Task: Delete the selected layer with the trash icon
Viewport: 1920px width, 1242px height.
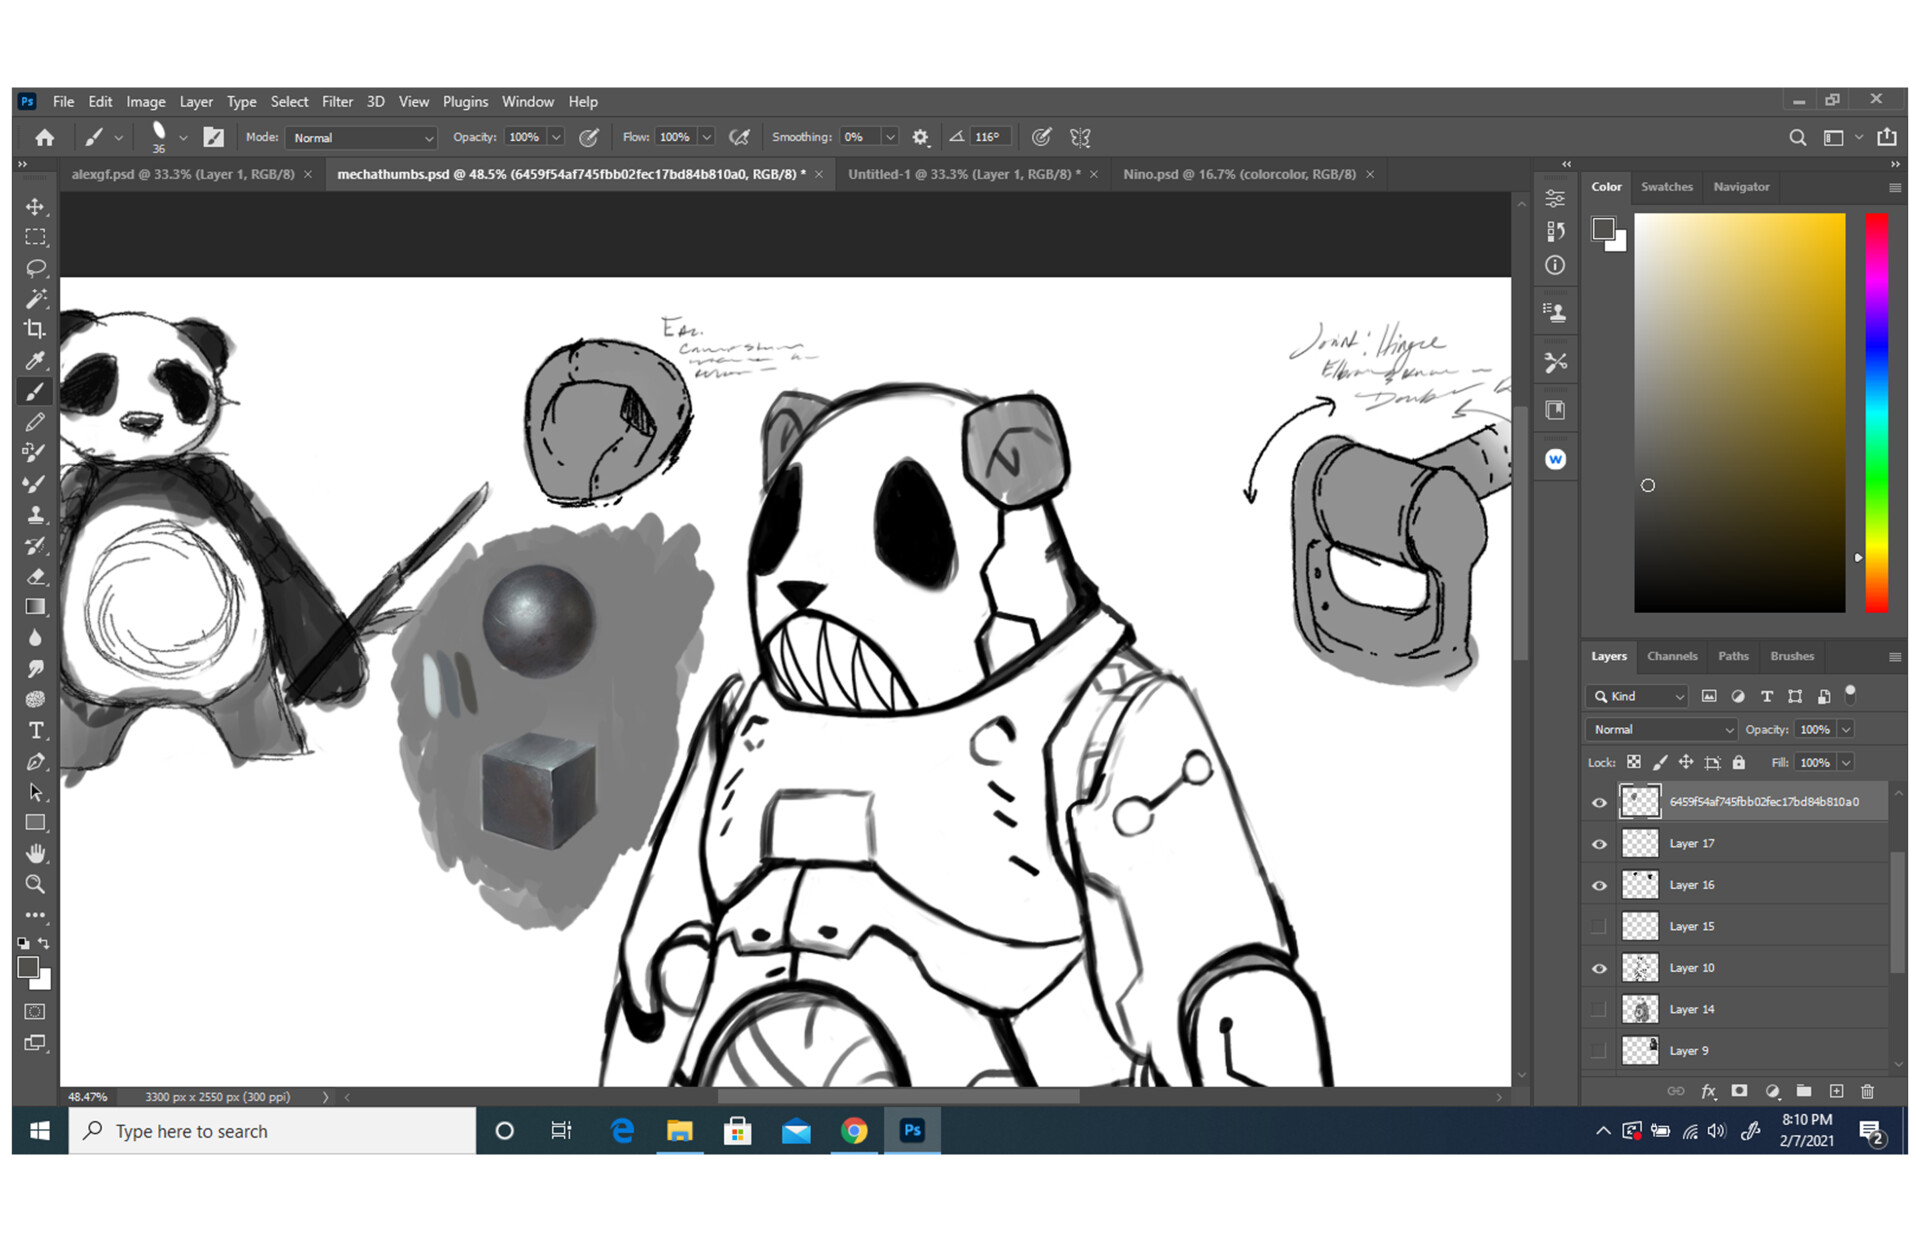Action: click(x=1868, y=1091)
